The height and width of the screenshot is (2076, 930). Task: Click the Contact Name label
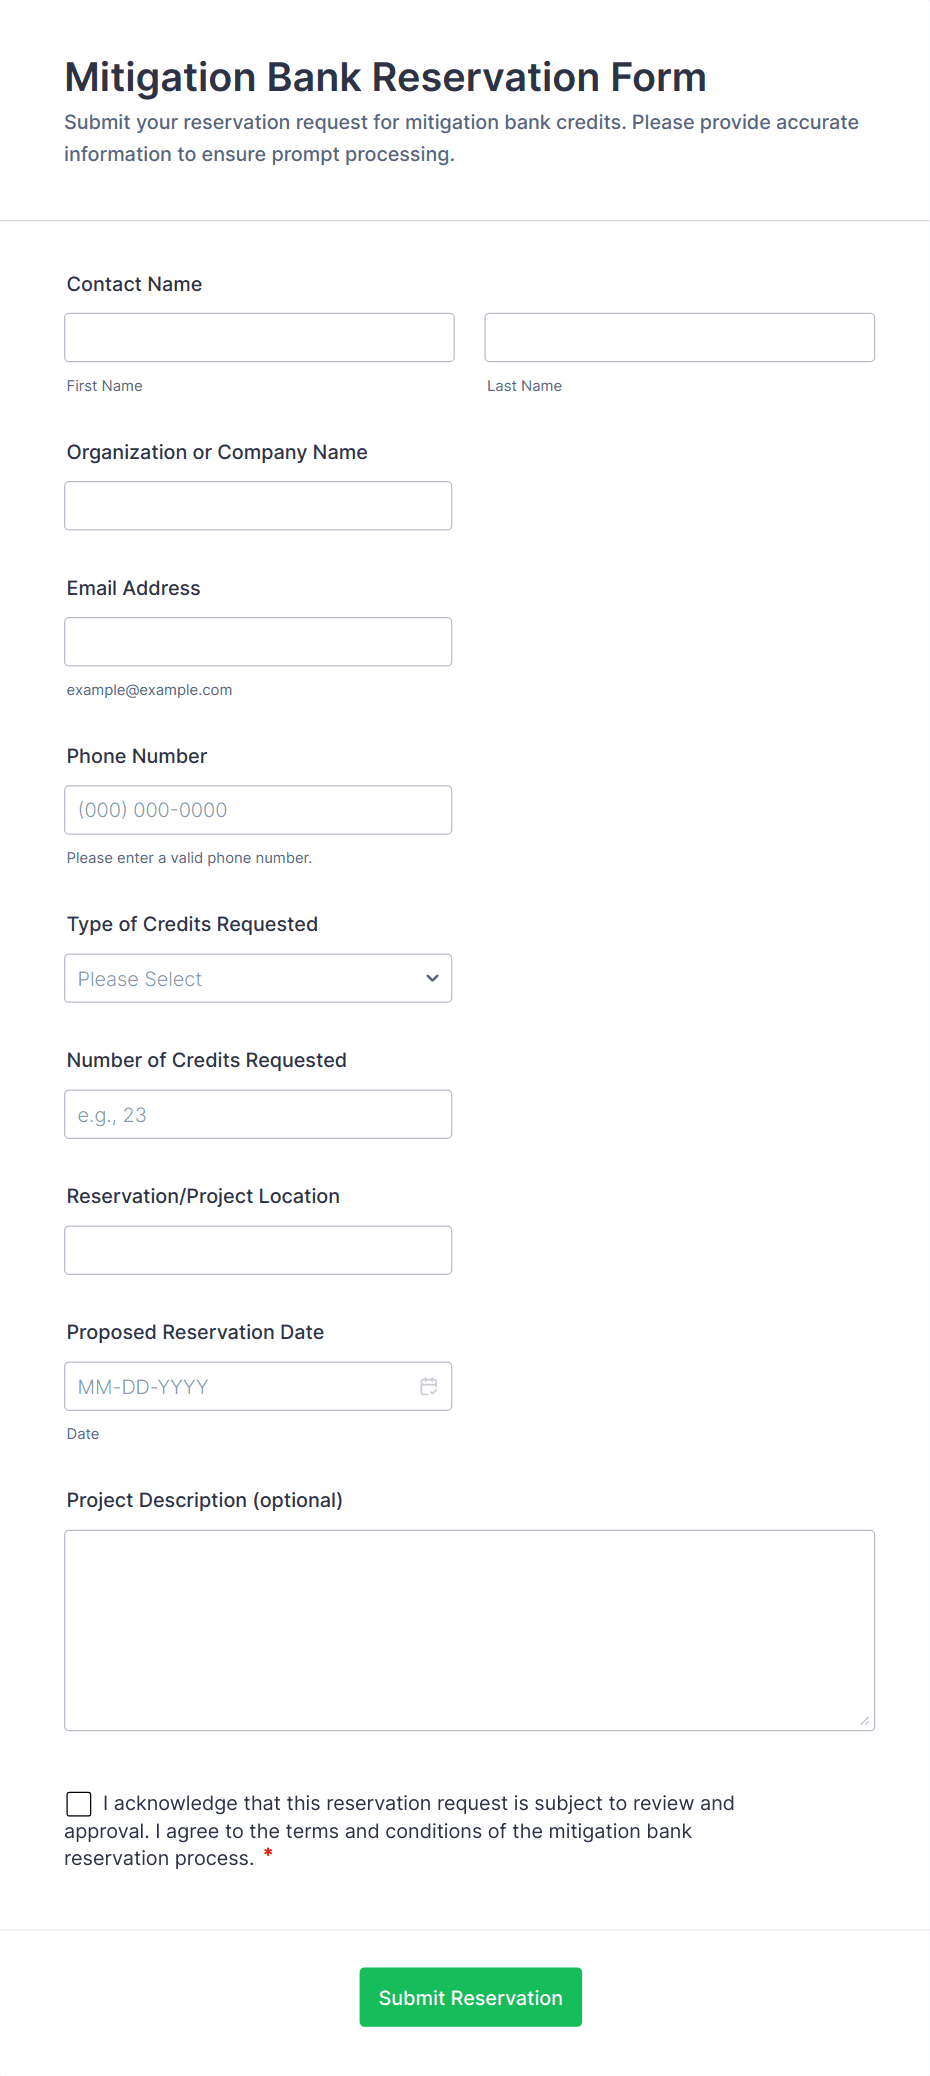pos(134,284)
